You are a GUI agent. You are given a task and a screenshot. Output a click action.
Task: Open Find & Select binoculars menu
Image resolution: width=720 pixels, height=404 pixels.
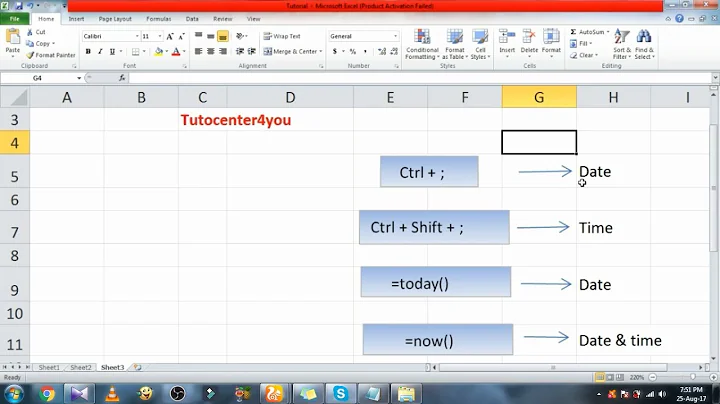click(644, 44)
